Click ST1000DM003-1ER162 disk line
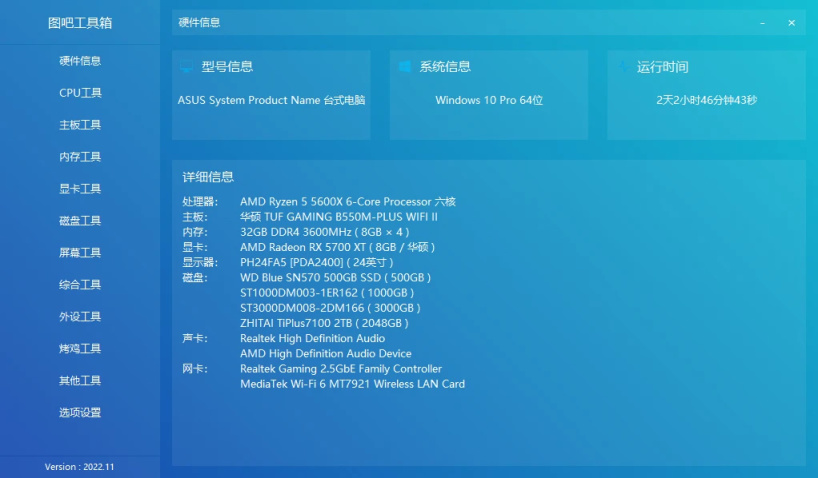 point(327,292)
